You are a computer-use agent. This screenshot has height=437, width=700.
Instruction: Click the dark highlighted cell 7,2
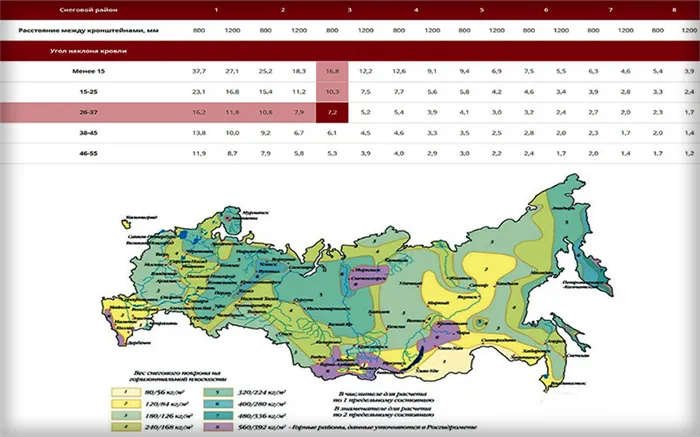[333, 111]
